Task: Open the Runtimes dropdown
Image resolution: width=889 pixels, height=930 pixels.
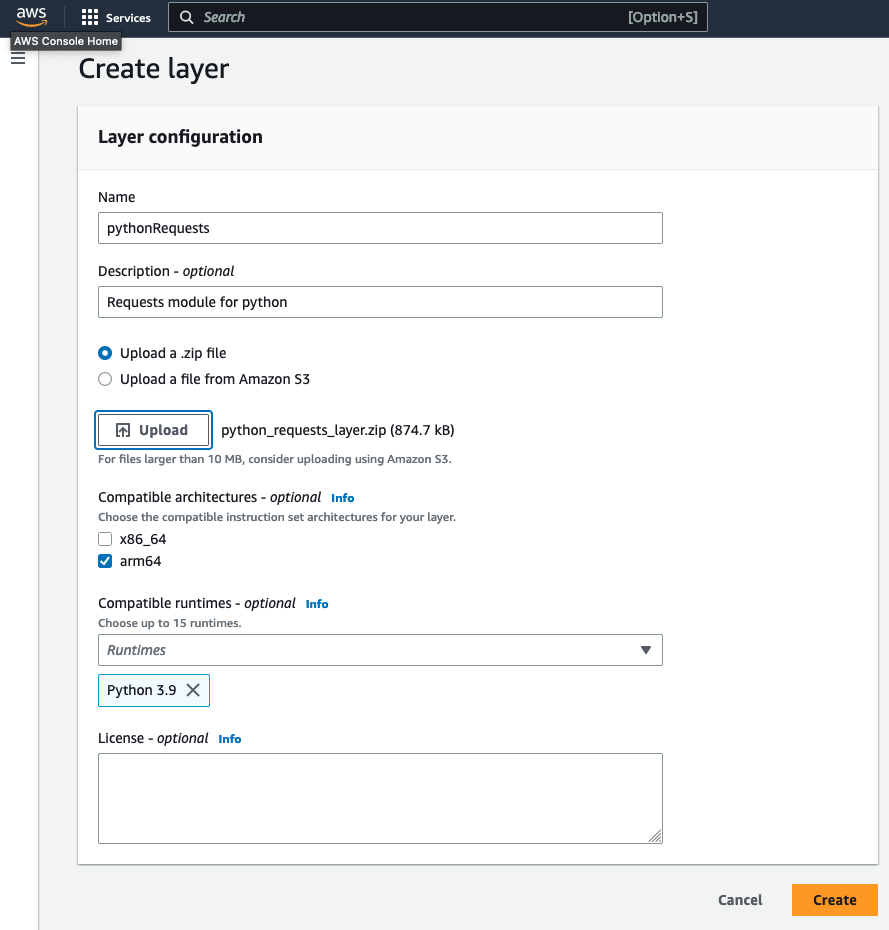Action: coord(380,650)
